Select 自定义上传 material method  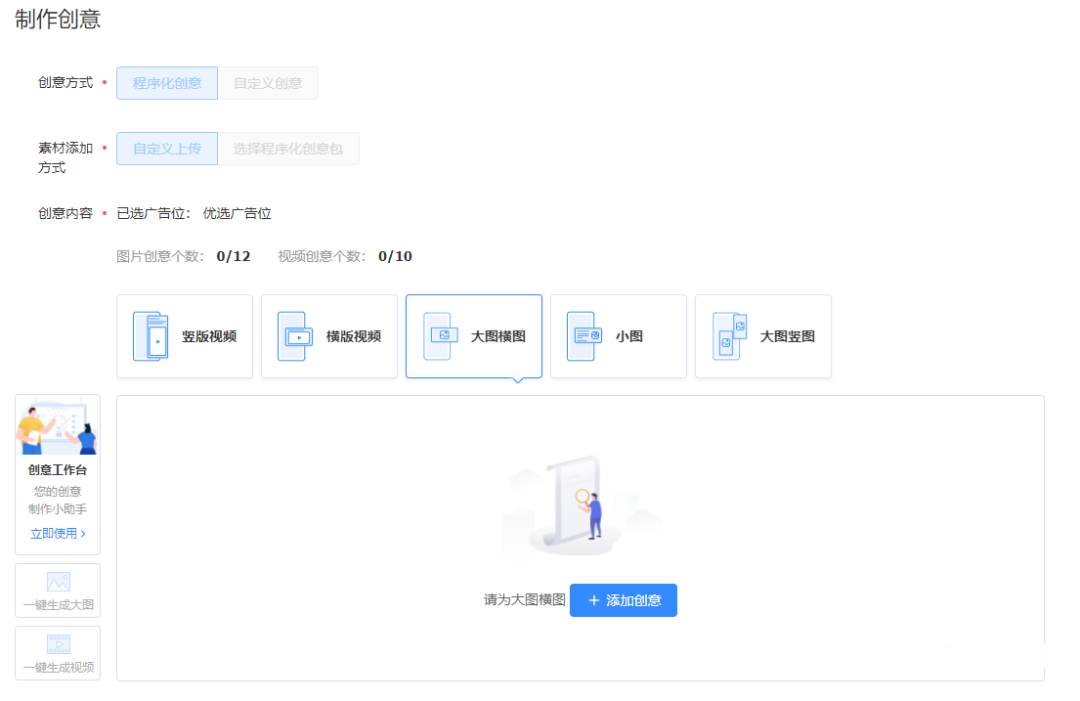pos(166,148)
